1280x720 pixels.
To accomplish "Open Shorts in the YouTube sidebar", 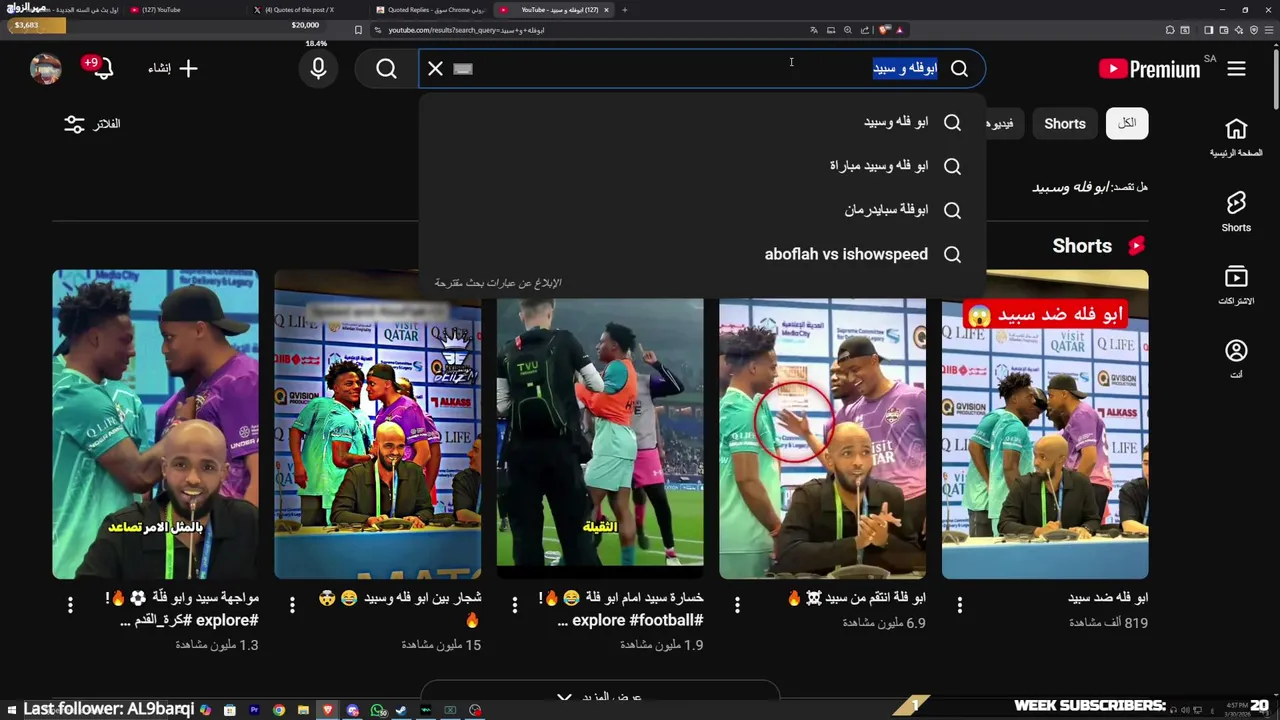I will point(1236,212).
